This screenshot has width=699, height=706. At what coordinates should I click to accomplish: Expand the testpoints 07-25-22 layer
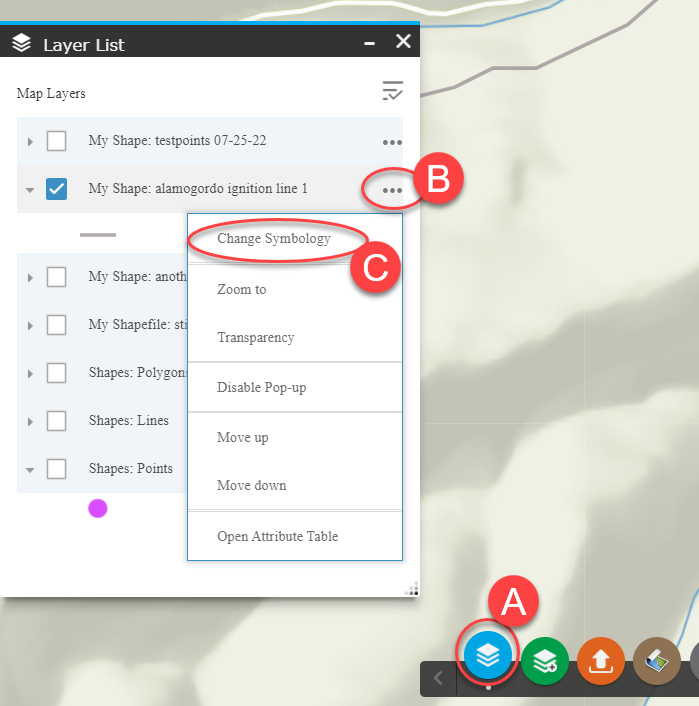pos(30,142)
